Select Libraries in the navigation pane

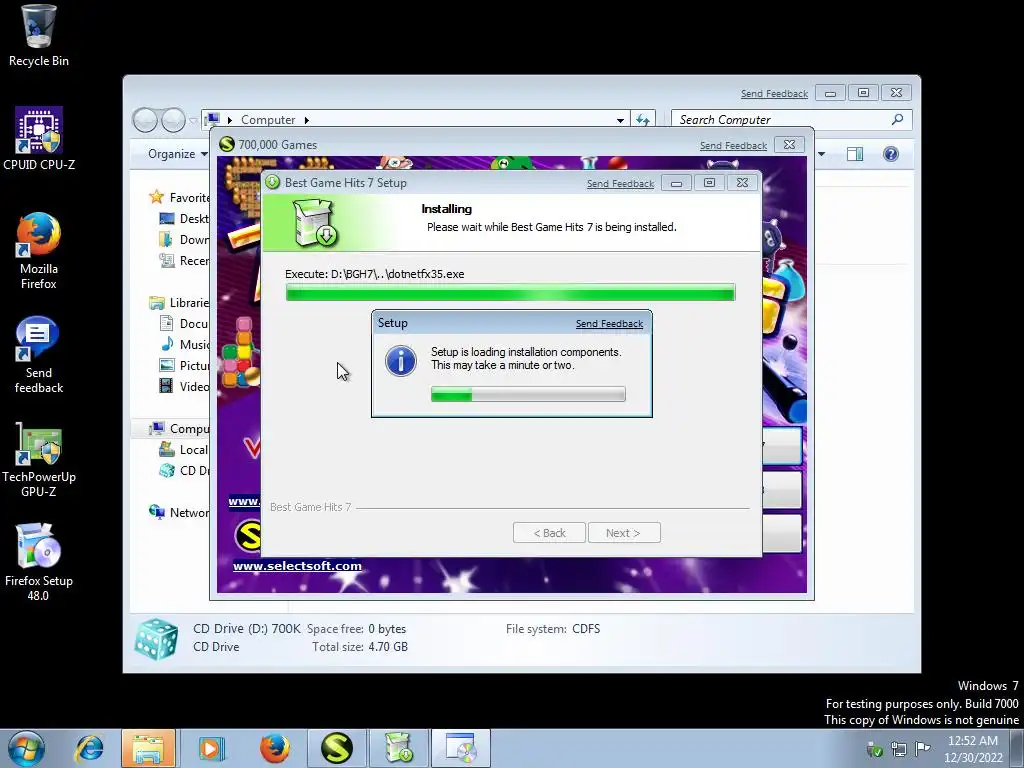(180, 302)
